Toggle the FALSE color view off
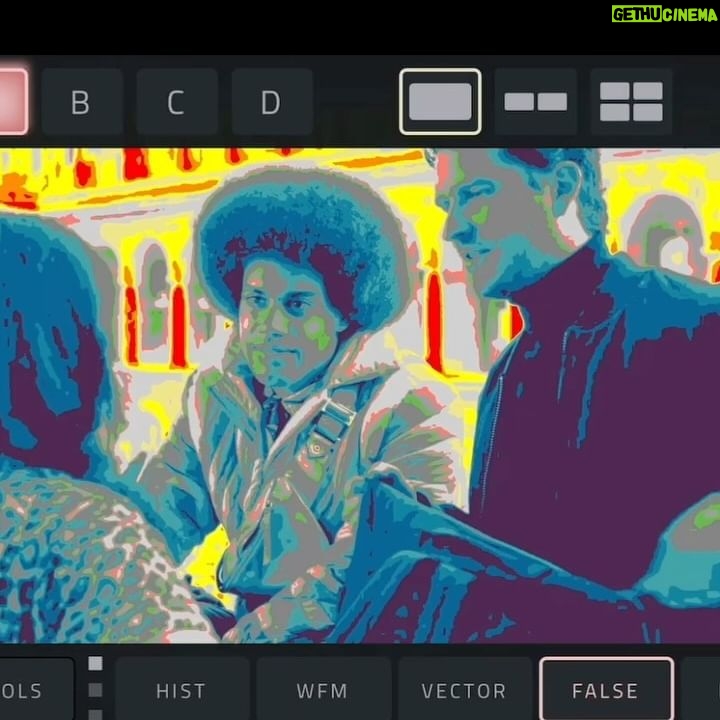 606,690
